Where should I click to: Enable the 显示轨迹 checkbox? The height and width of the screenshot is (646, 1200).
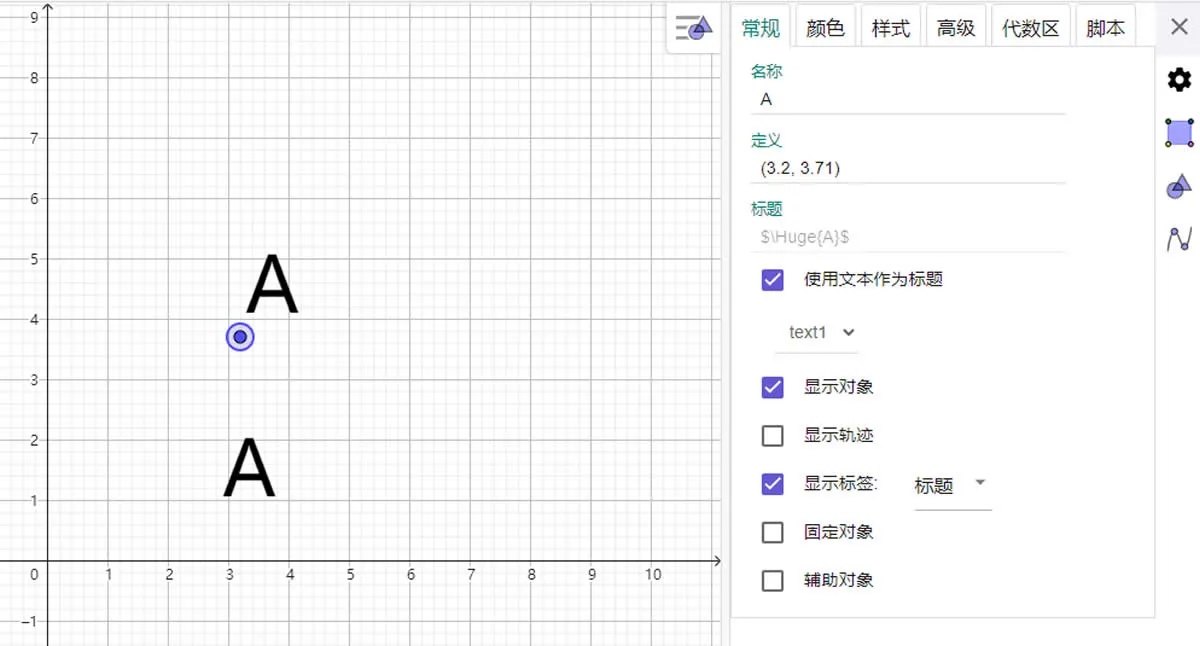pyautogui.click(x=772, y=436)
